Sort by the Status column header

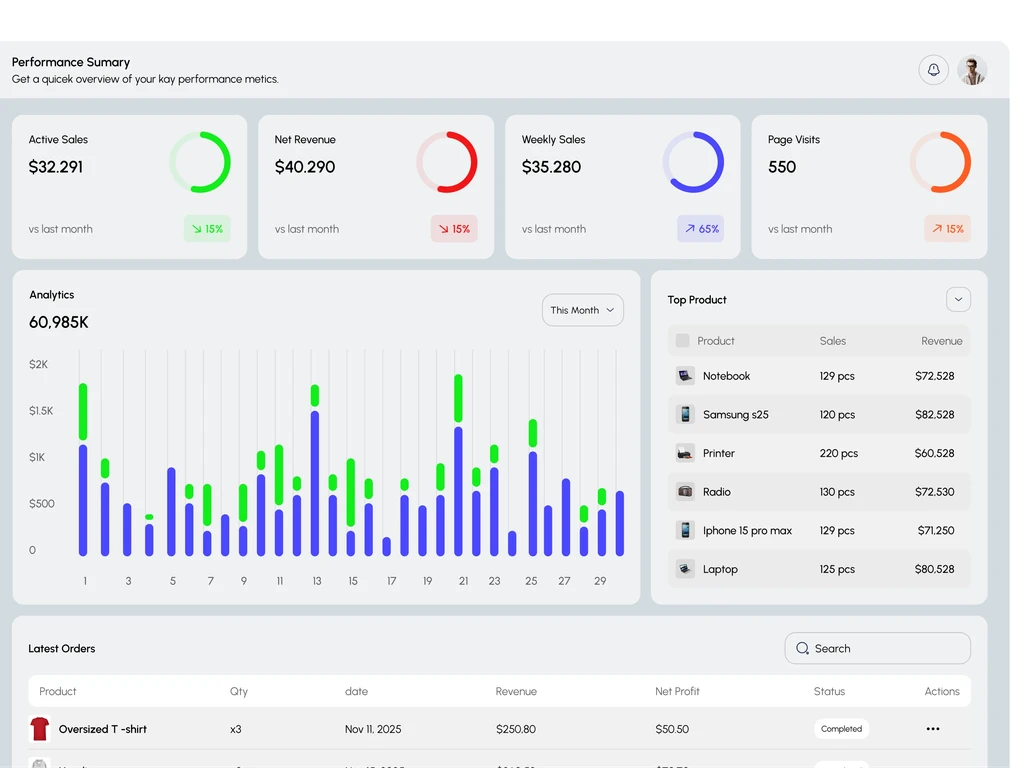[x=829, y=692]
